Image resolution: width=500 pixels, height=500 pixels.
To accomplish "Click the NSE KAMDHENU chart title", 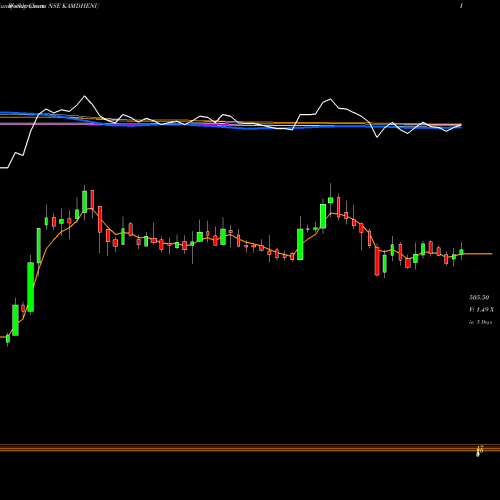I will [74, 6].
